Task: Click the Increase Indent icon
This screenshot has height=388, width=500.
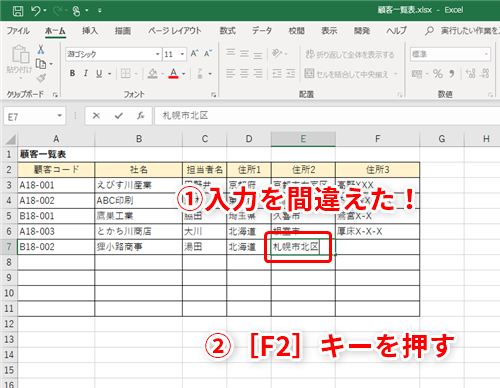Action: 290,73
